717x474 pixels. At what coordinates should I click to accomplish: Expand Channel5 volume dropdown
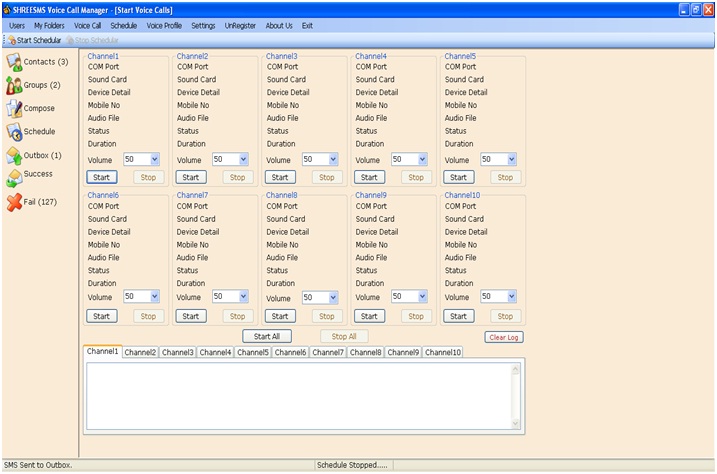point(511,159)
